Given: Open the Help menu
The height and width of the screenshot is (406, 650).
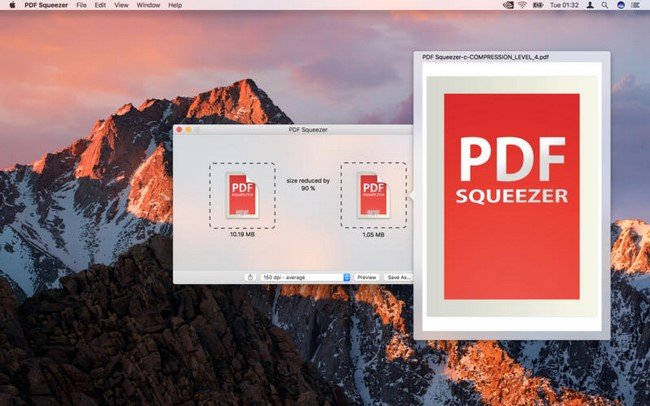Looking at the screenshot, I should pos(175,5).
